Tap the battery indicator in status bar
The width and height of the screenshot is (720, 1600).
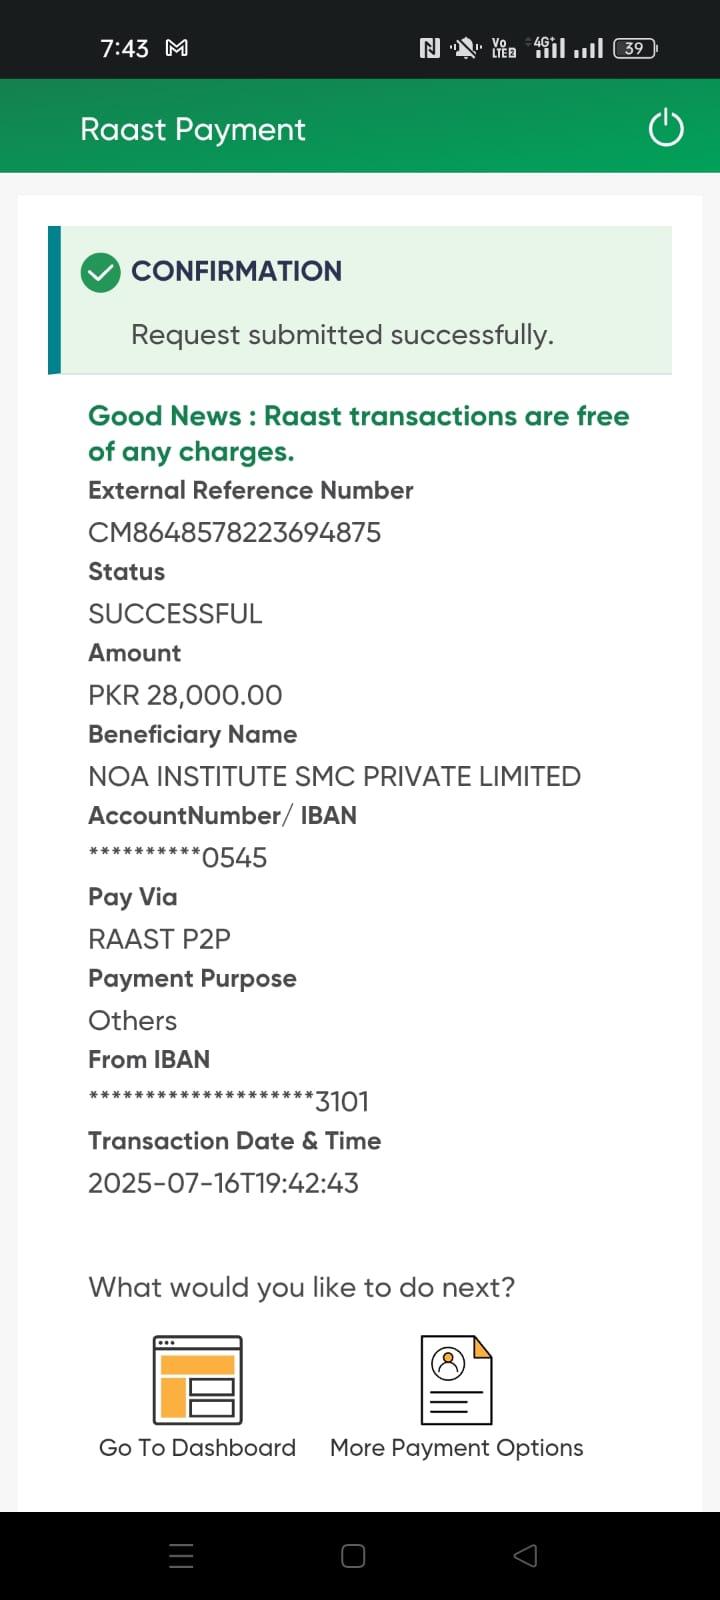pyautogui.click(x=635, y=48)
